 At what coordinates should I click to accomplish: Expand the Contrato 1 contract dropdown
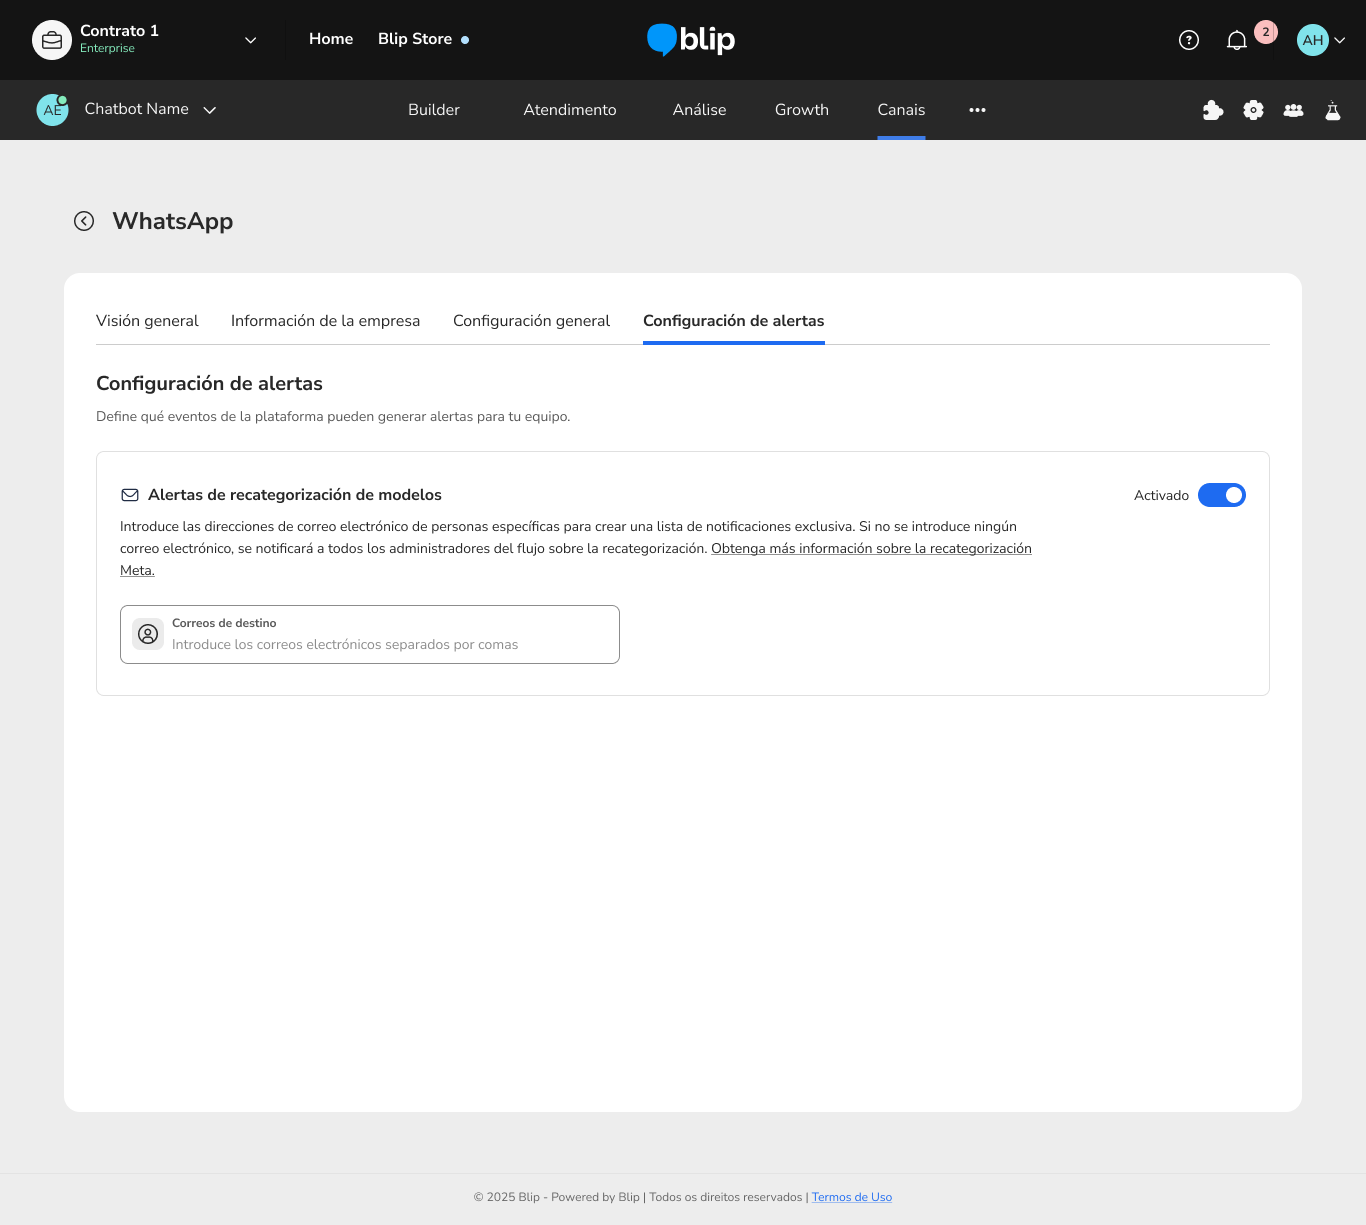point(250,40)
